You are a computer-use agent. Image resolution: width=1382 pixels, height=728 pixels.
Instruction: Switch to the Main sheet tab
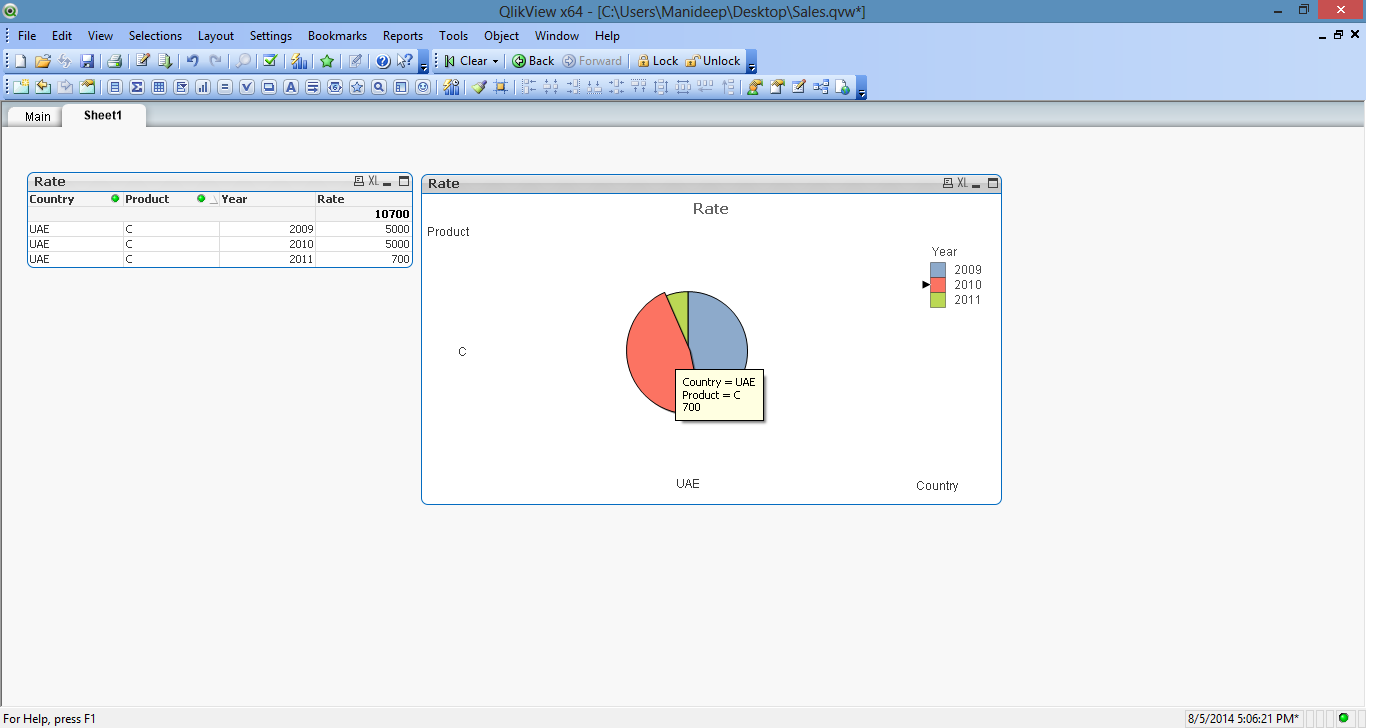37,117
